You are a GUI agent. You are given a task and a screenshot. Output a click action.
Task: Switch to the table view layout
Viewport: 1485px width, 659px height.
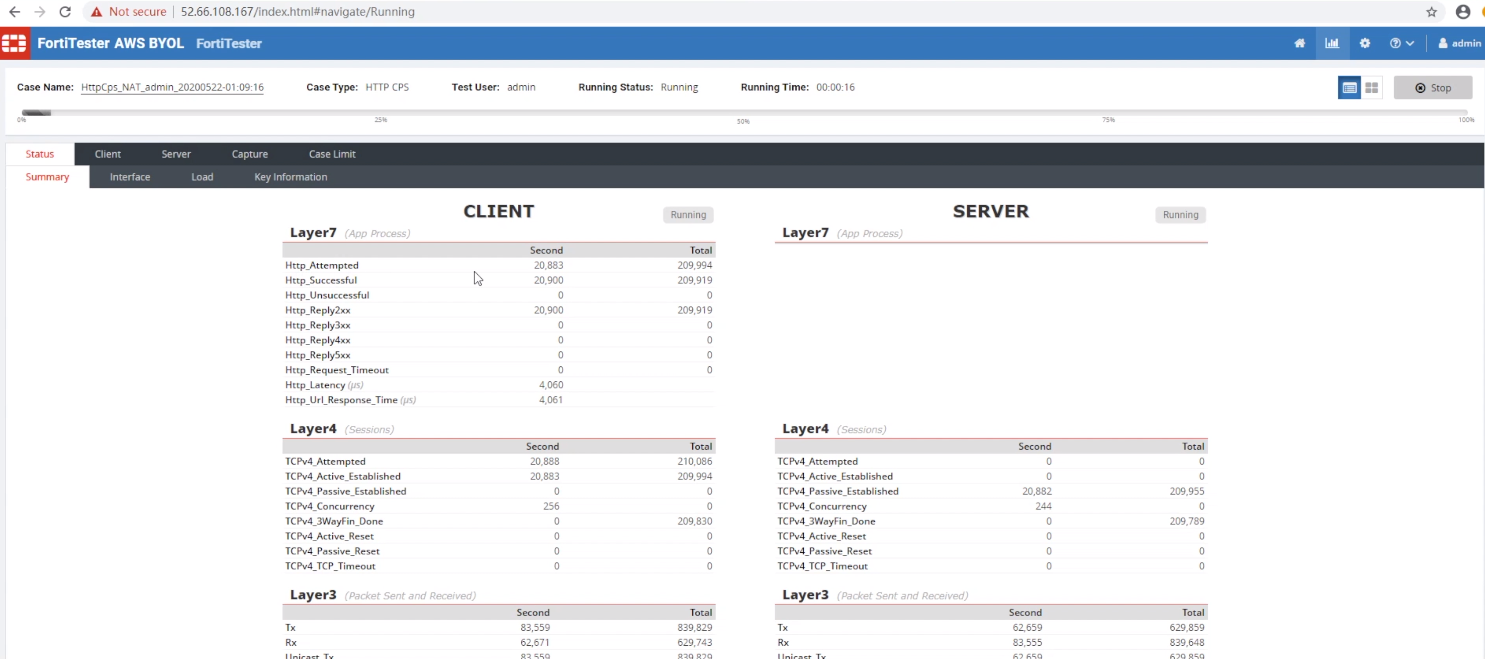(1348, 87)
